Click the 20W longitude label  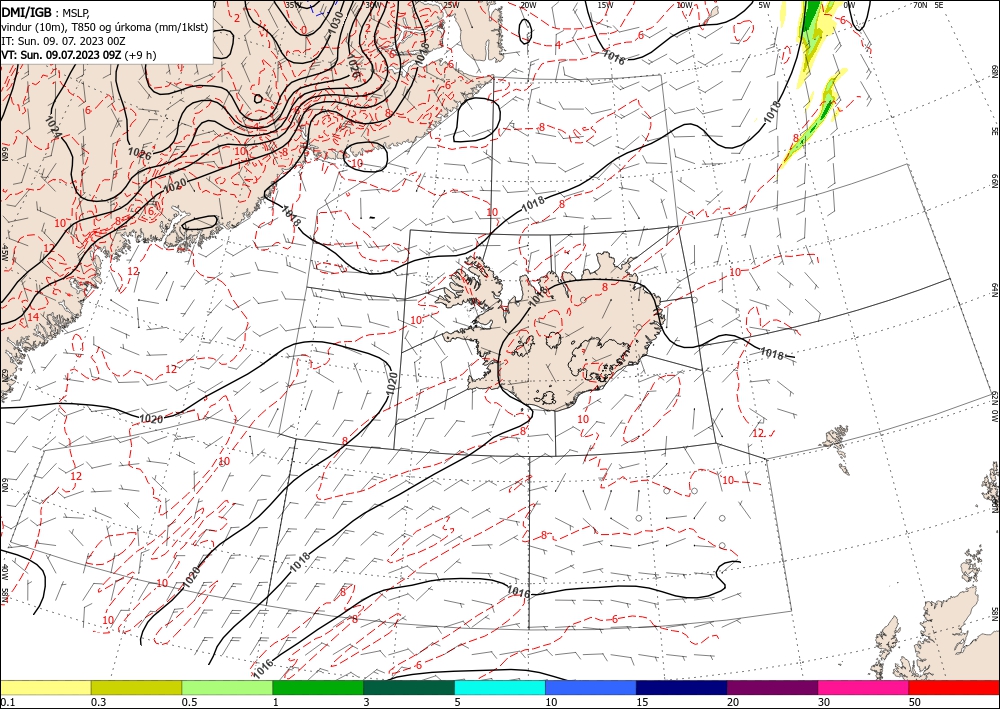pos(527,5)
